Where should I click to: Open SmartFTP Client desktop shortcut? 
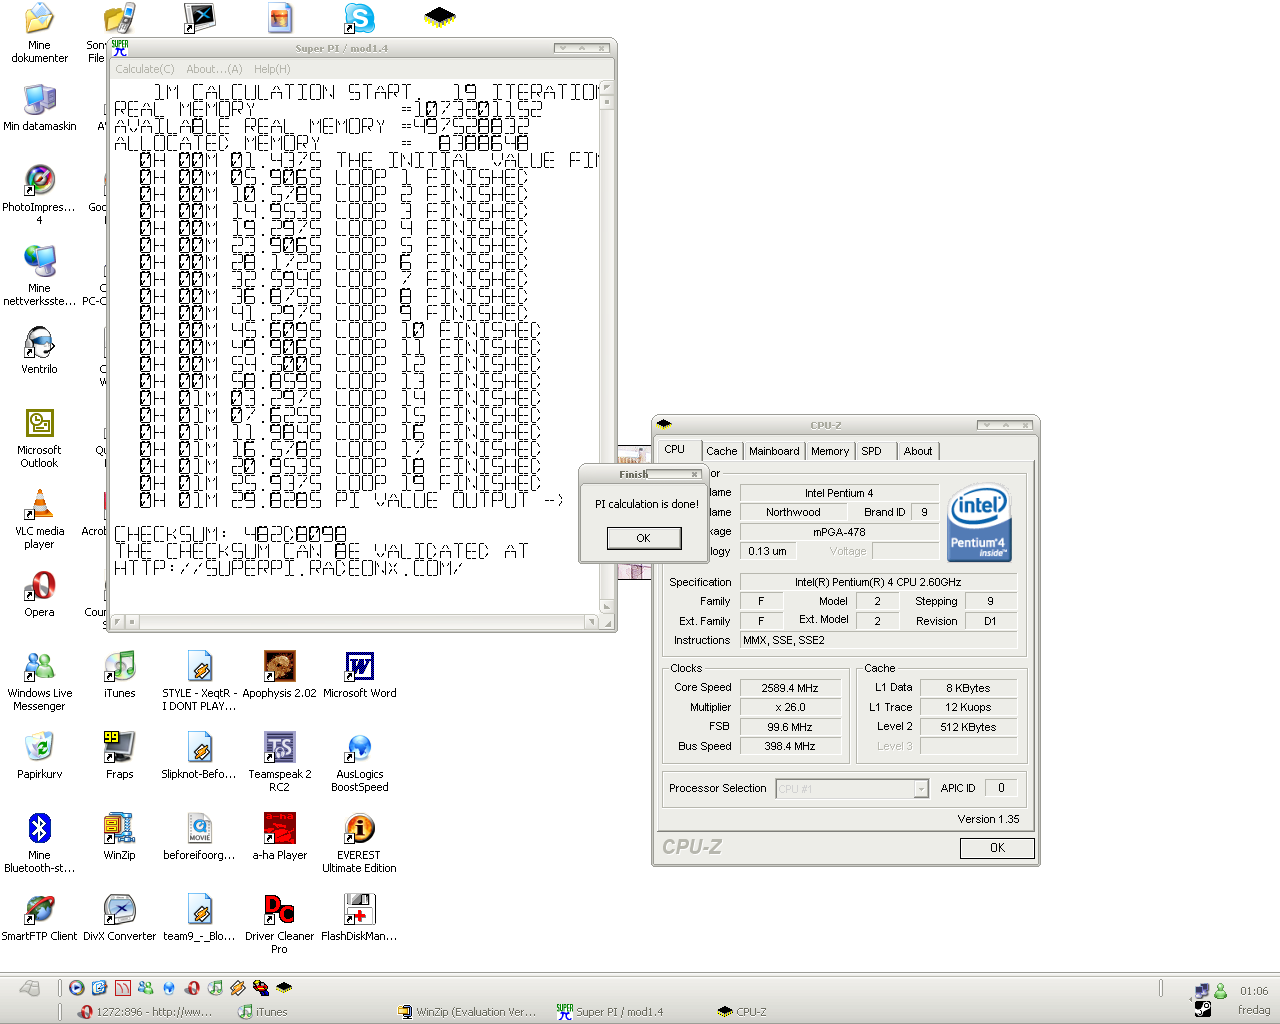39,917
